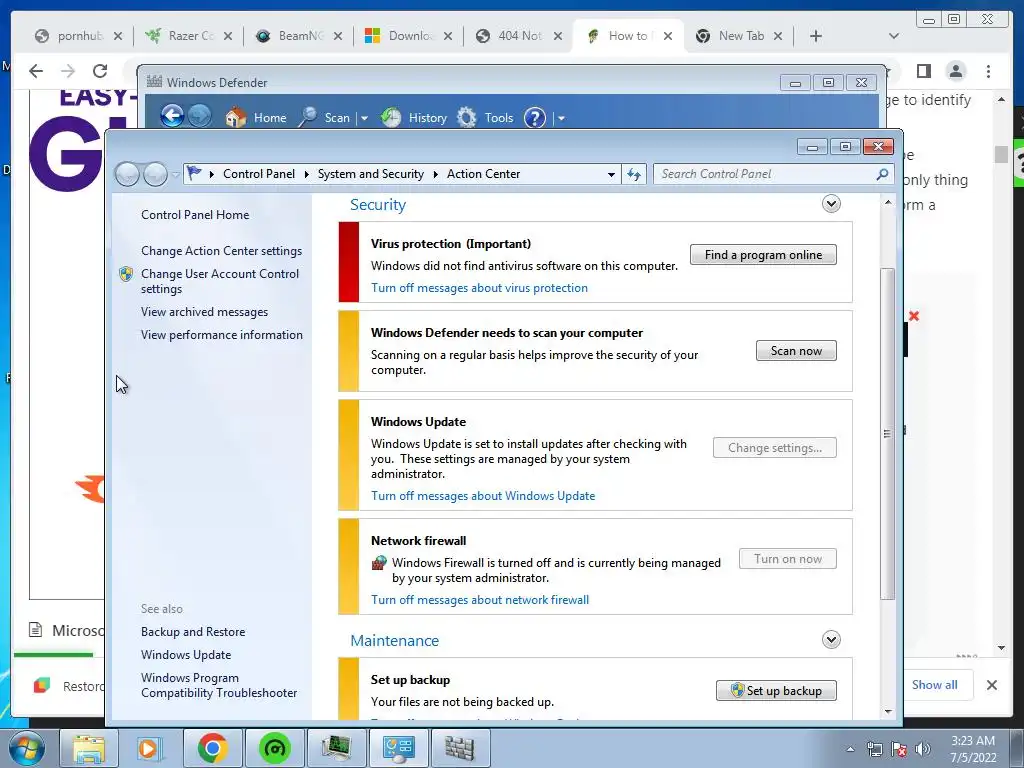This screenshot has height=768, width=1024.
Task: Click the Chrome taskbar icon
Action: [212, 748]
